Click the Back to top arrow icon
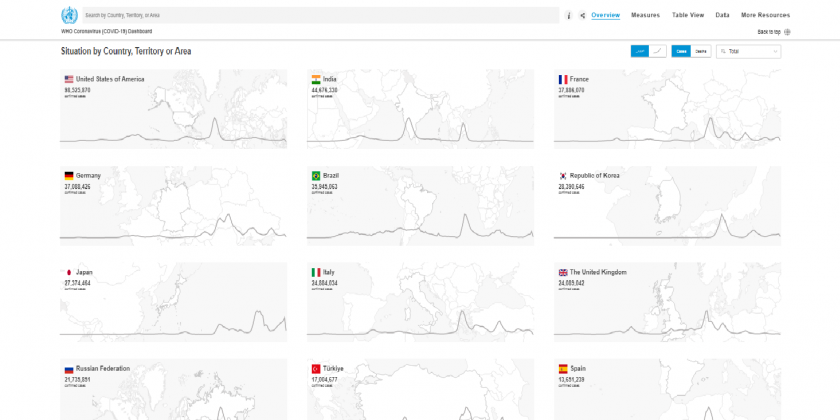 point(787,32)
